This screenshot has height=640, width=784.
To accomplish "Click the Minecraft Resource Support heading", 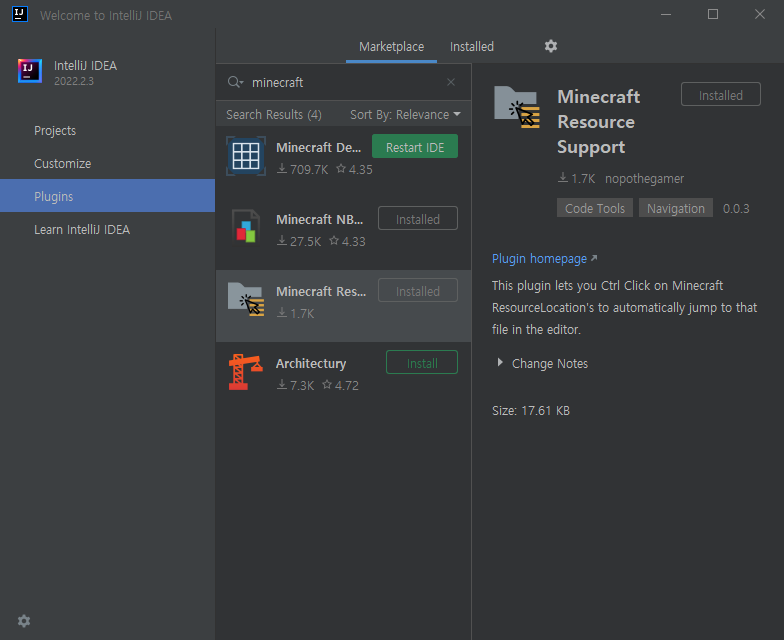I will coord(598,122).
